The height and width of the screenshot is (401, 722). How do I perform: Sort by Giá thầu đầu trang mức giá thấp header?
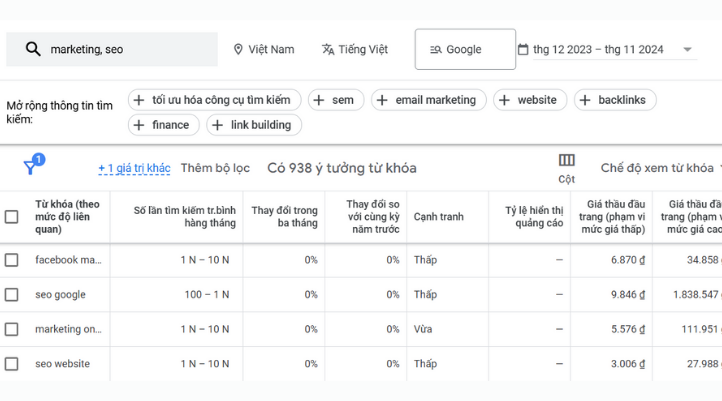pyautogui.click(x=612, y=216)
